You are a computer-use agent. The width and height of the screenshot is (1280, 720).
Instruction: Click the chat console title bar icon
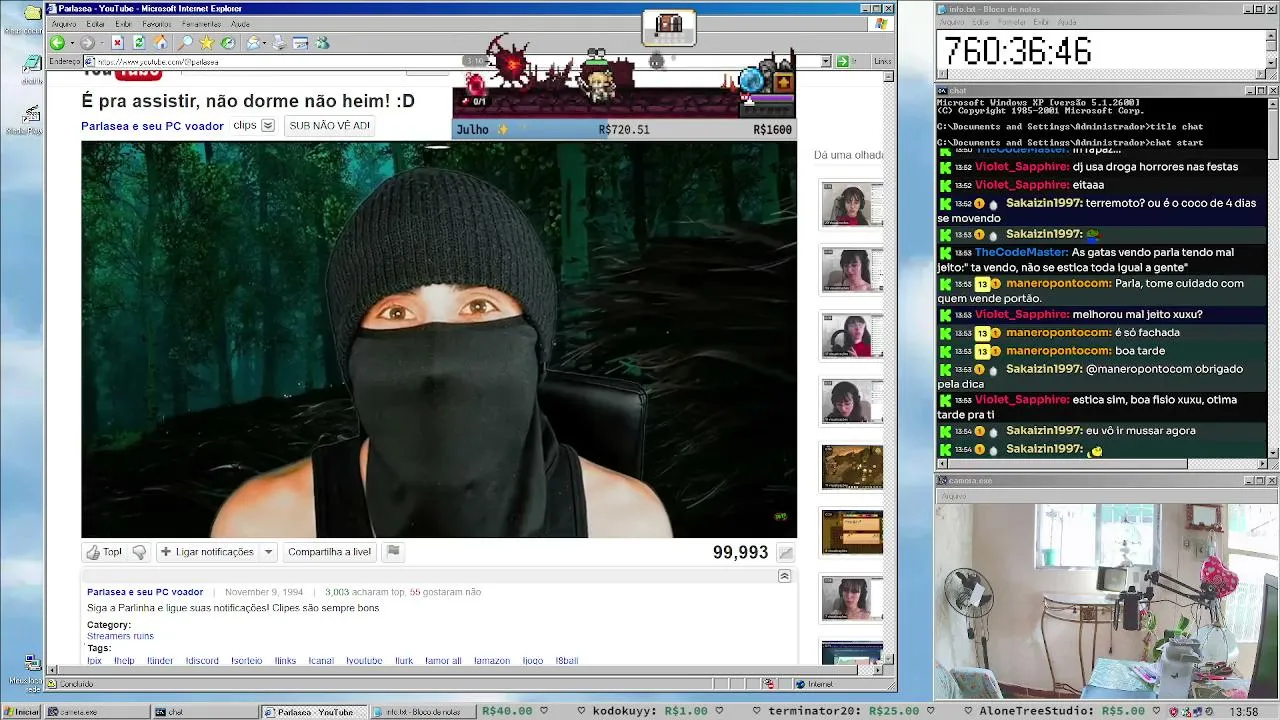point(942,90)
